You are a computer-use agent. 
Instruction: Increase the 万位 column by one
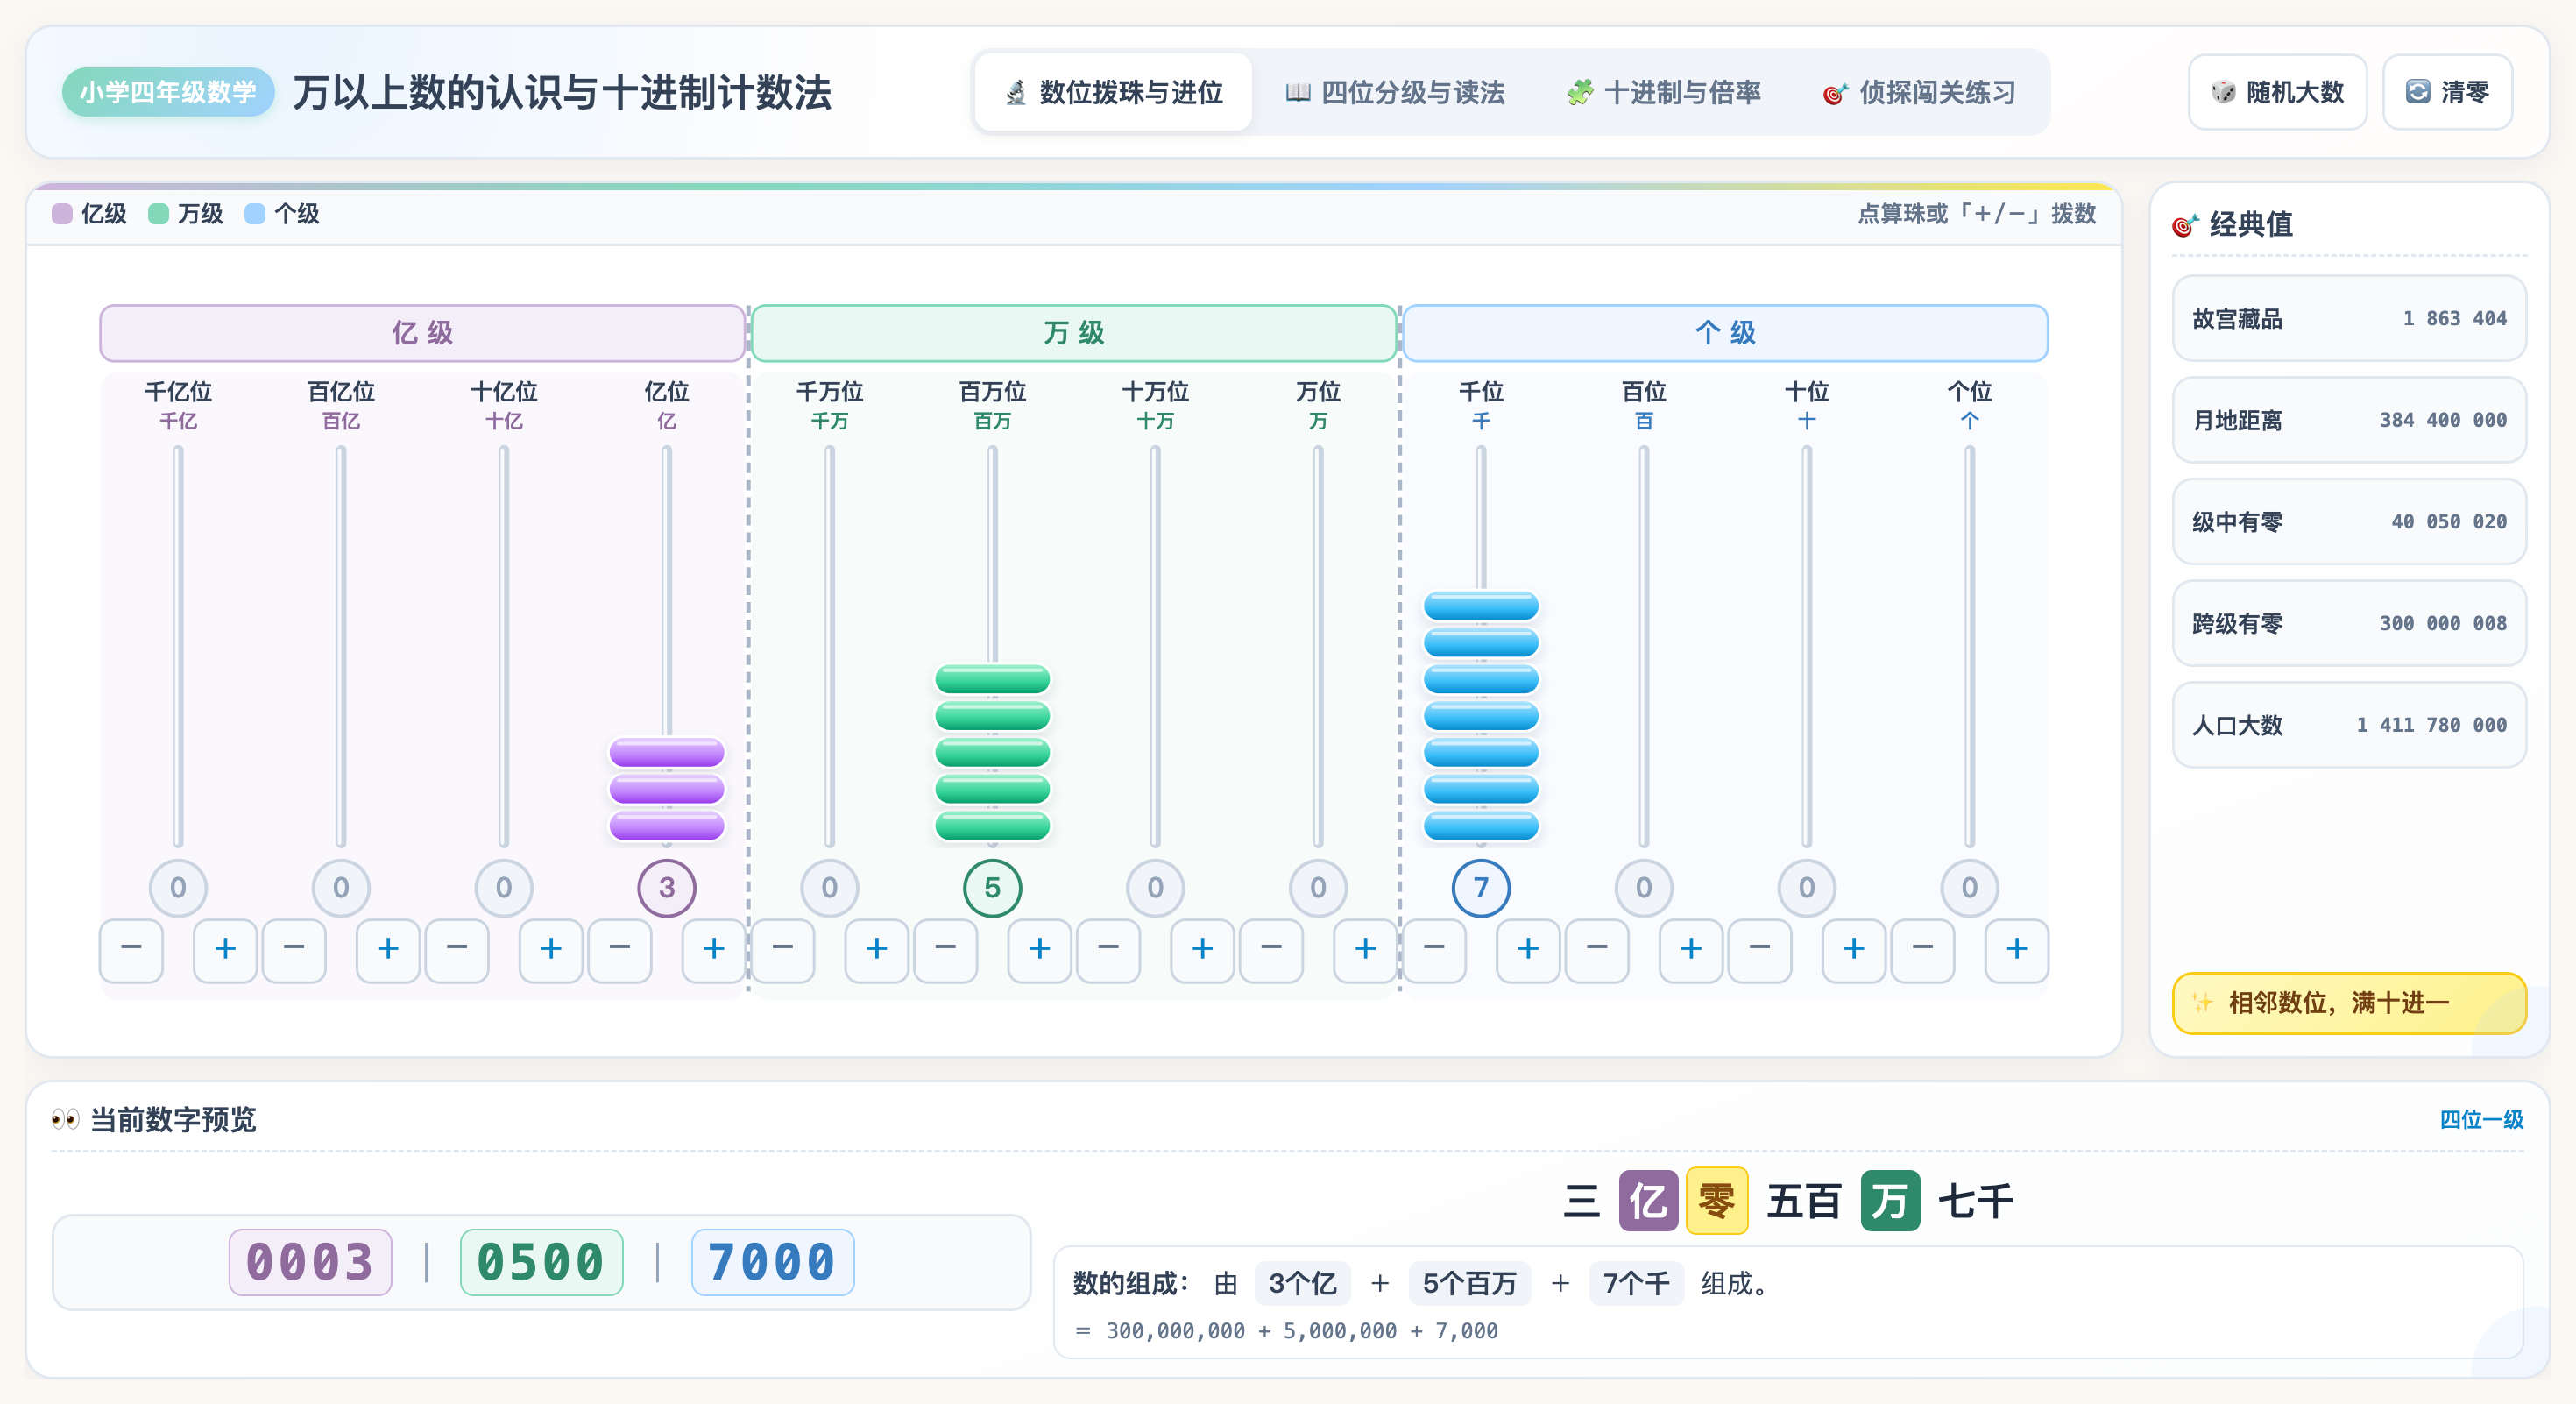click(x=1366, y=950)
